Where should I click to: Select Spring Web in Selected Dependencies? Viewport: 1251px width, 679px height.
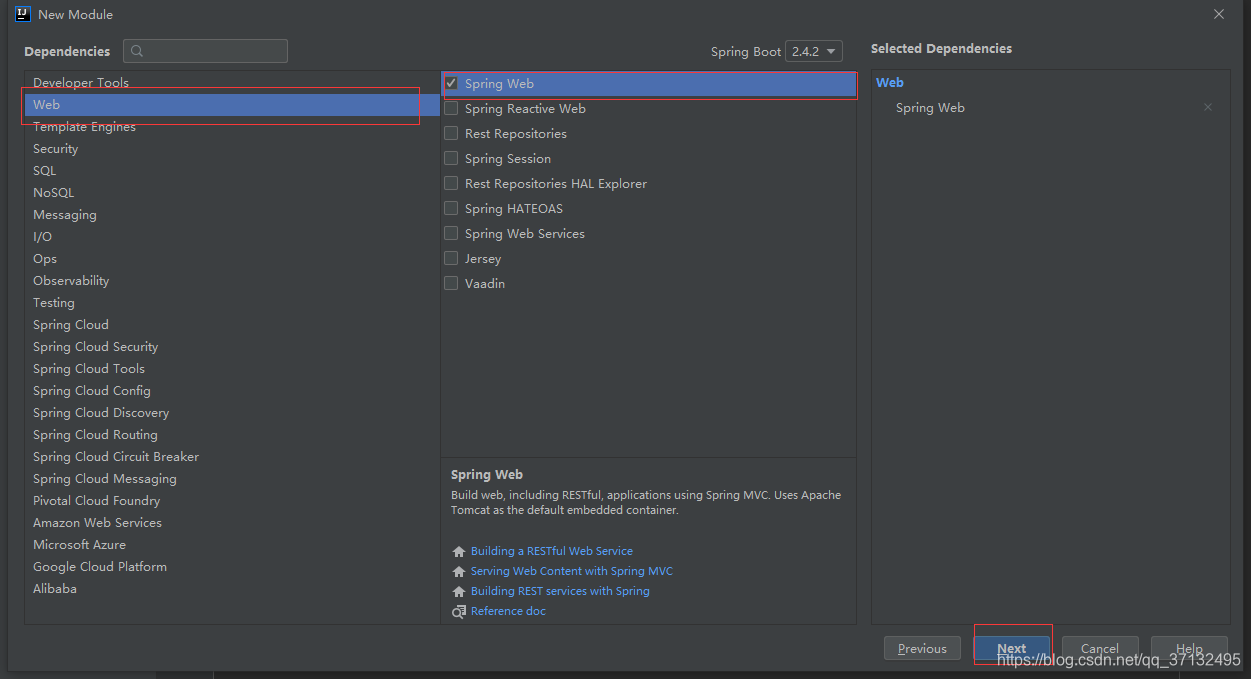(930, 108)
